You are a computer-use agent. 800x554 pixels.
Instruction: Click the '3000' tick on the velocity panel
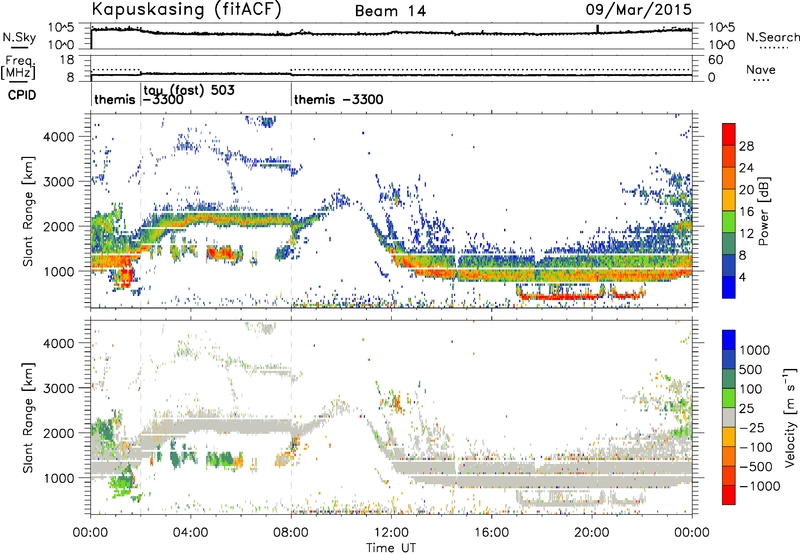pyautogui.click(x=59, y=388)
